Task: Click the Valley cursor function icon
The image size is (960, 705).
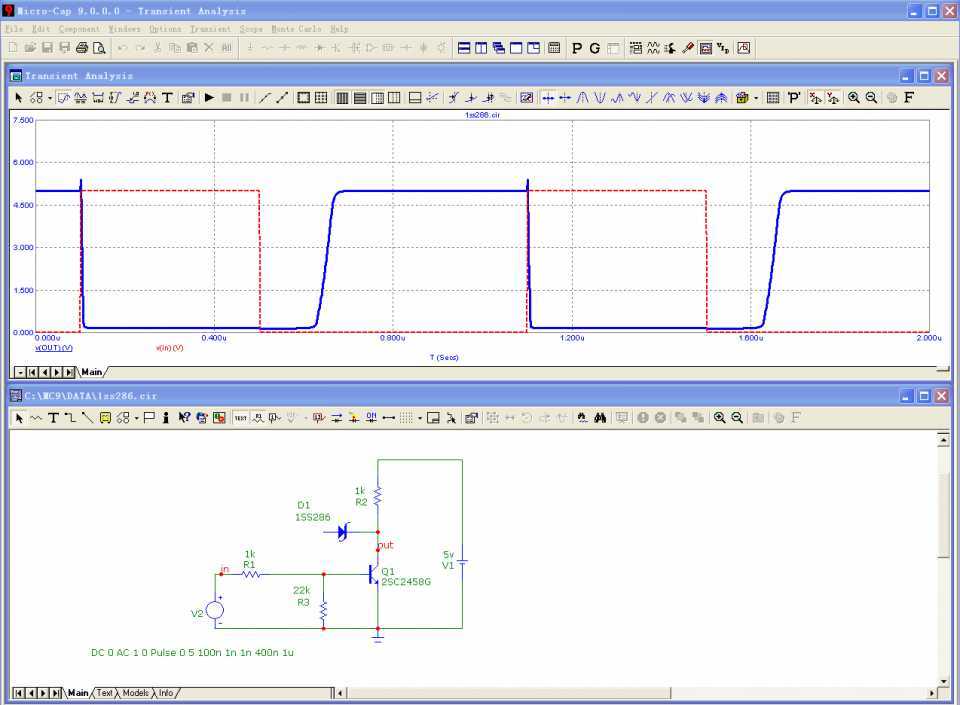Action: pos(600,97)
